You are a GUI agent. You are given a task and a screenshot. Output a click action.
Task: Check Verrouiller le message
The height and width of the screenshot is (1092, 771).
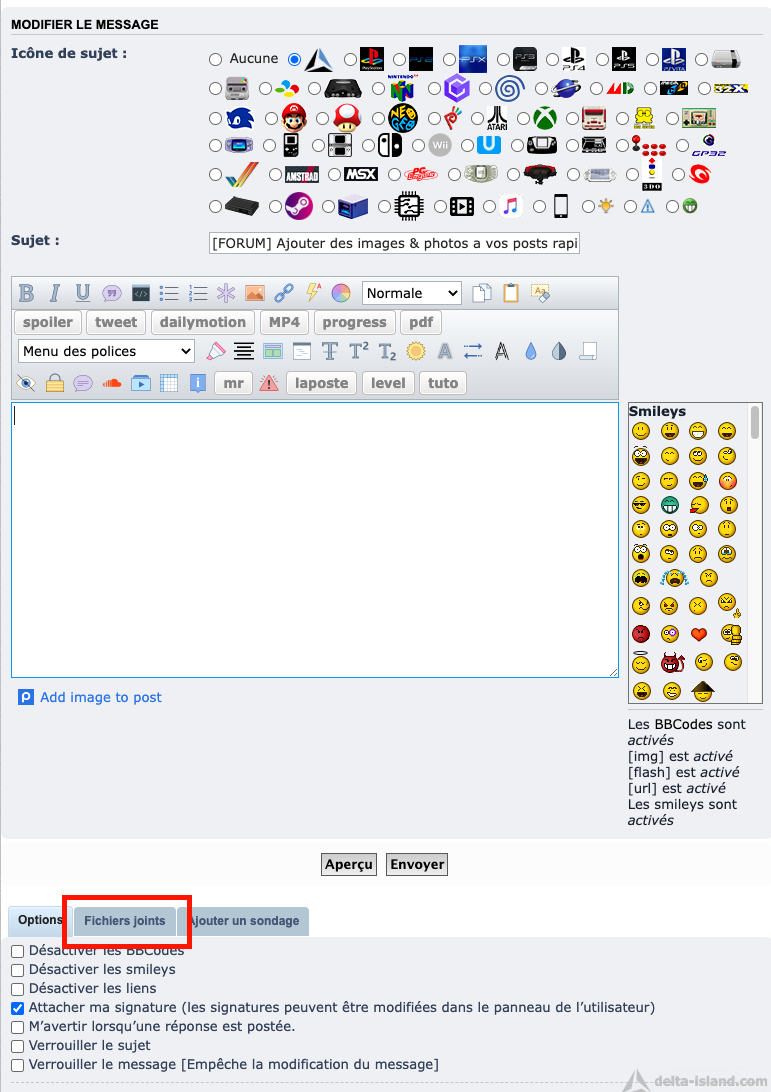click(x=18, y=1065)
